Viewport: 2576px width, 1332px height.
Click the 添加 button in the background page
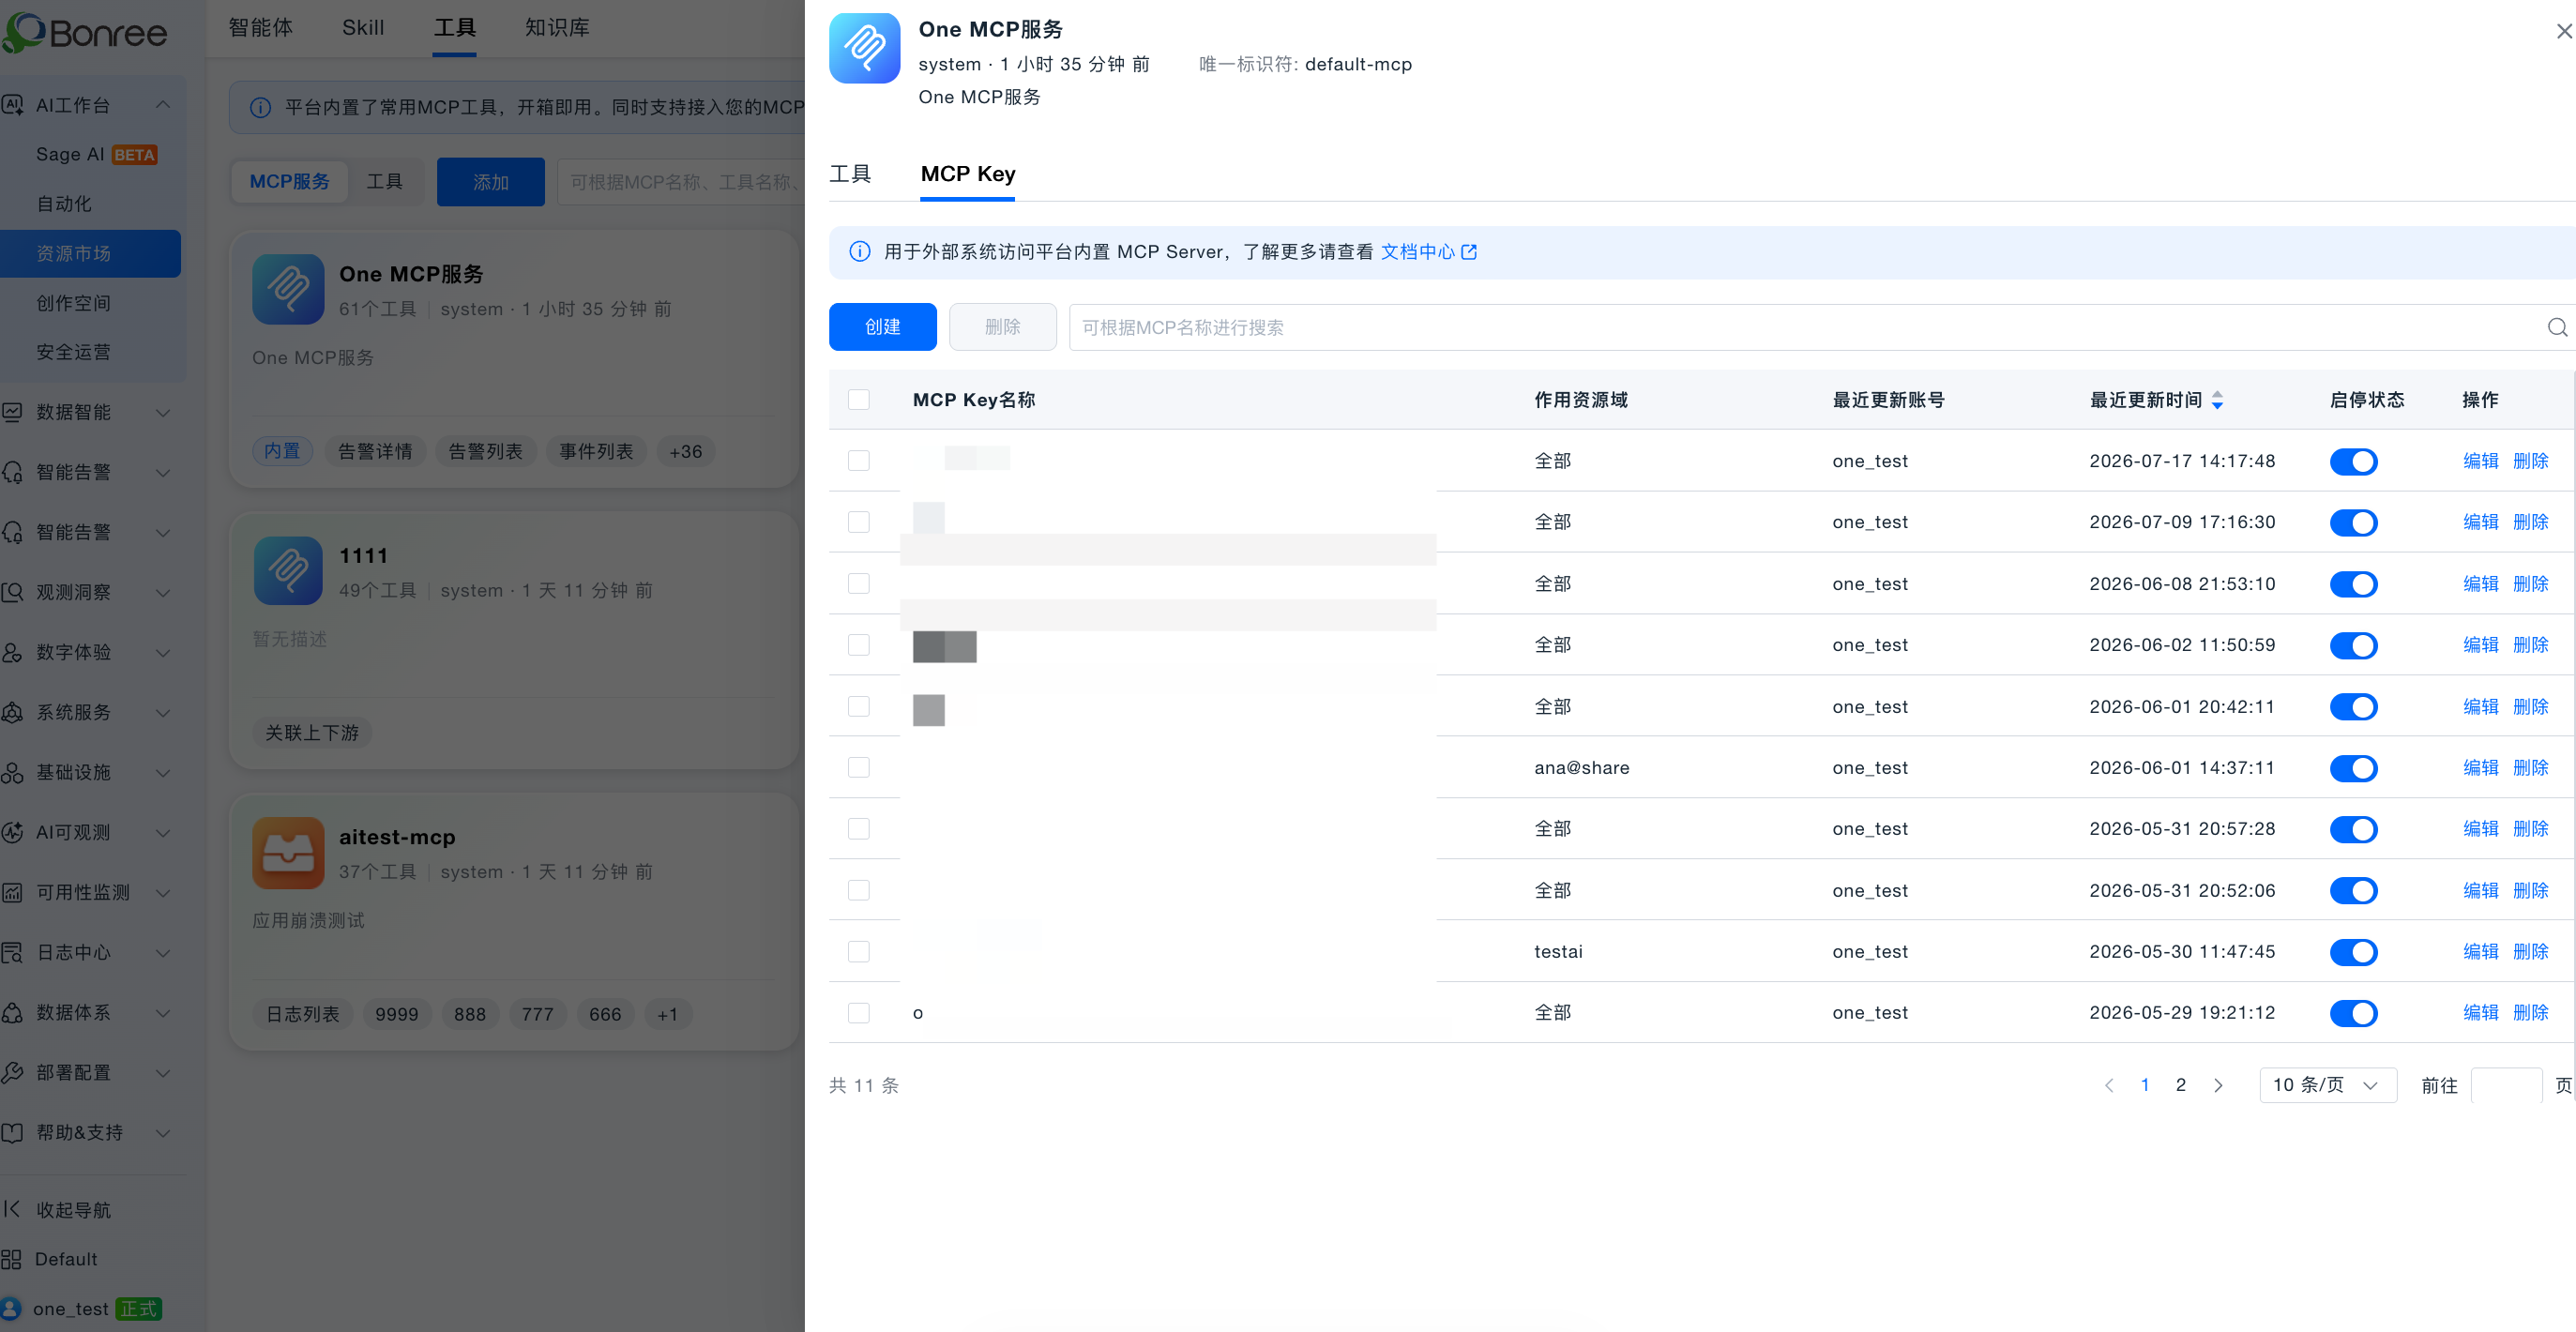click(x=490, y=182)
